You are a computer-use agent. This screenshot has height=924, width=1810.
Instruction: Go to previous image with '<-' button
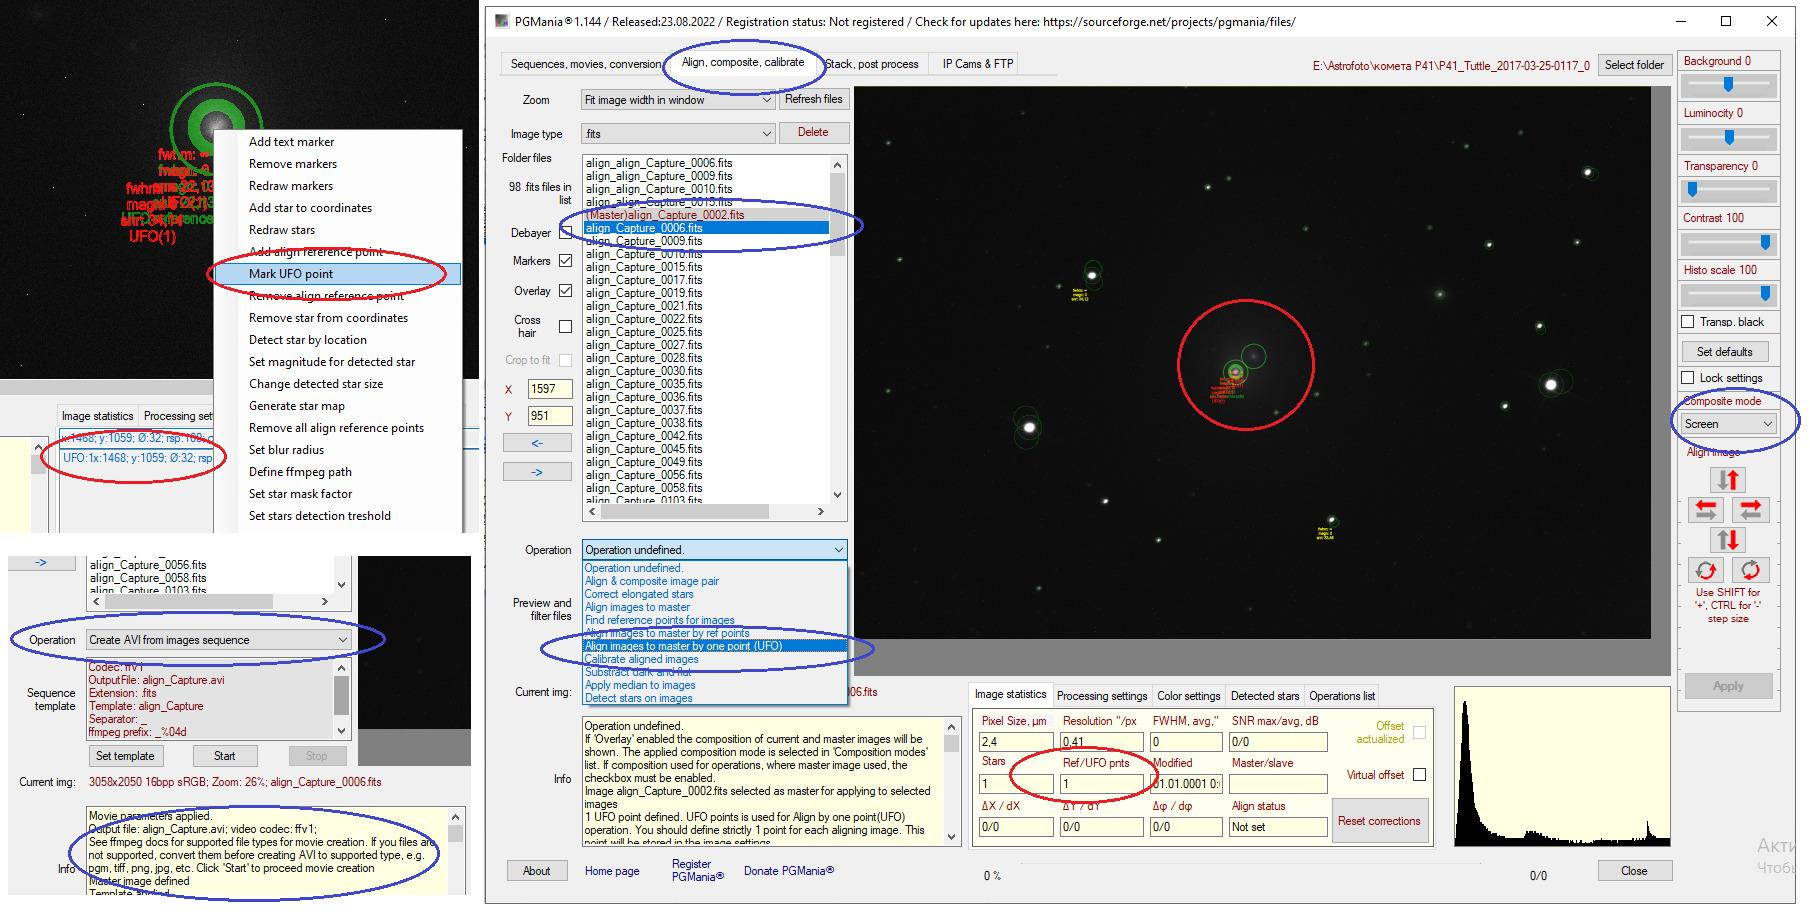[537, 443]
